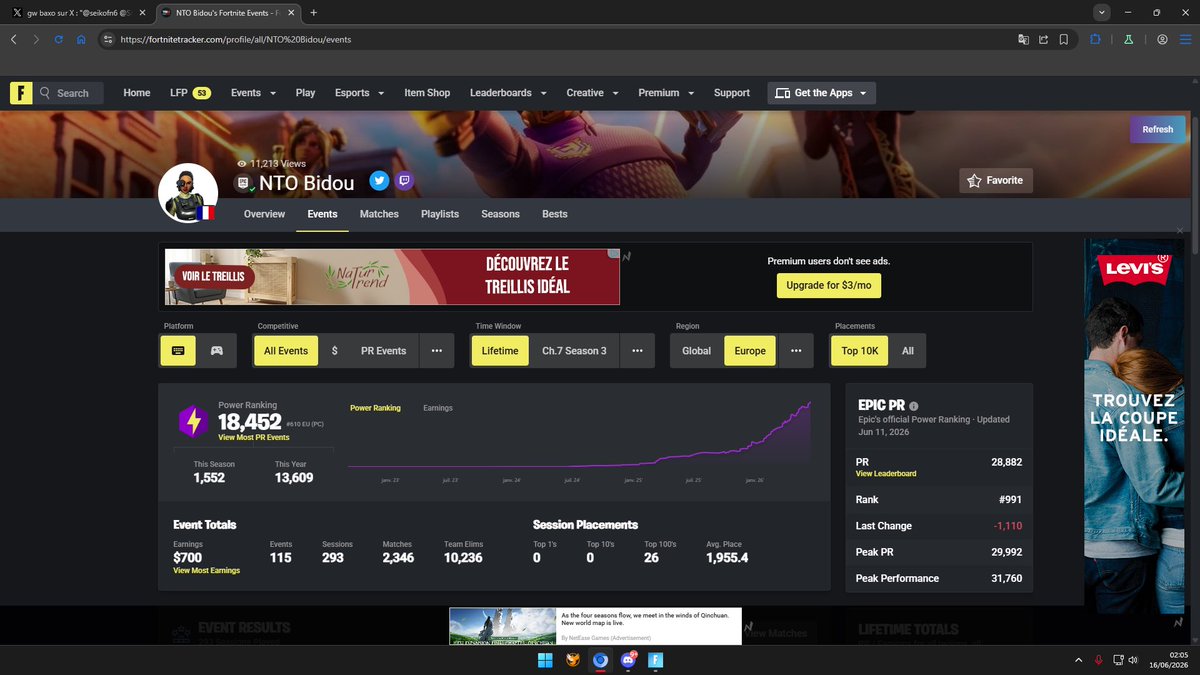Open the Premium nav dropdown
1200x675 pixels.
click(666, 93)
